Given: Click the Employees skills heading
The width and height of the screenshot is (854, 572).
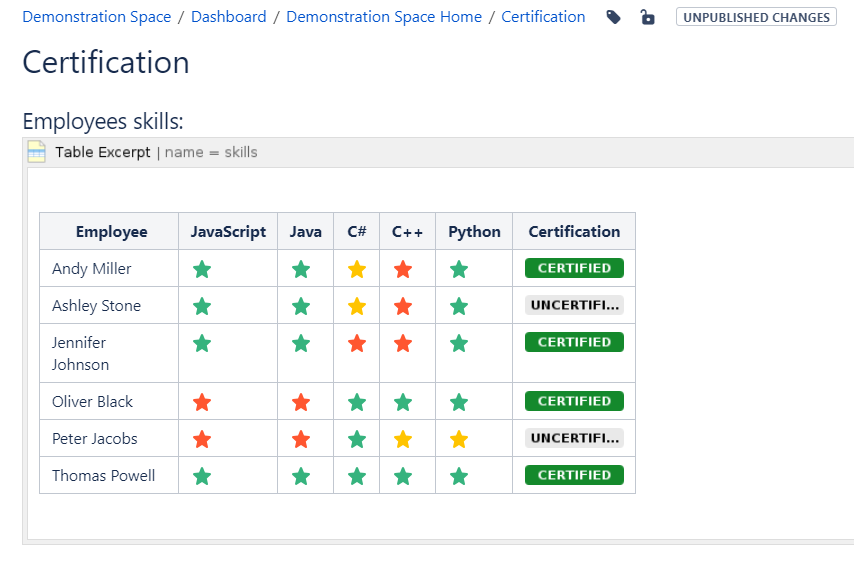Looking at the screenshot, I should 103,121.
